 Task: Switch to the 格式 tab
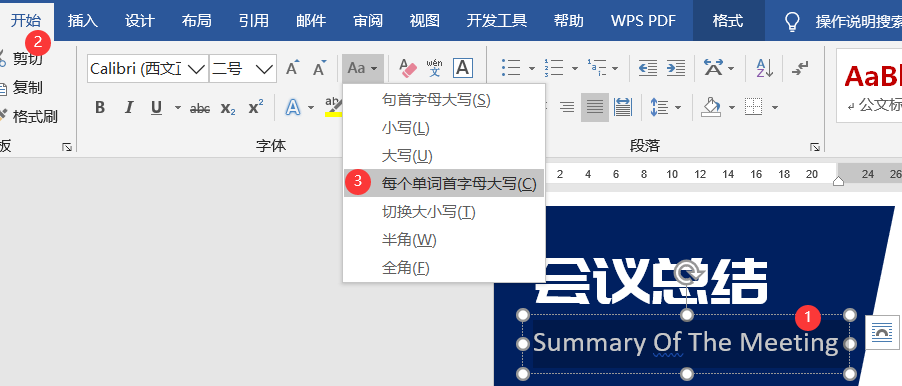pos(728,21)
